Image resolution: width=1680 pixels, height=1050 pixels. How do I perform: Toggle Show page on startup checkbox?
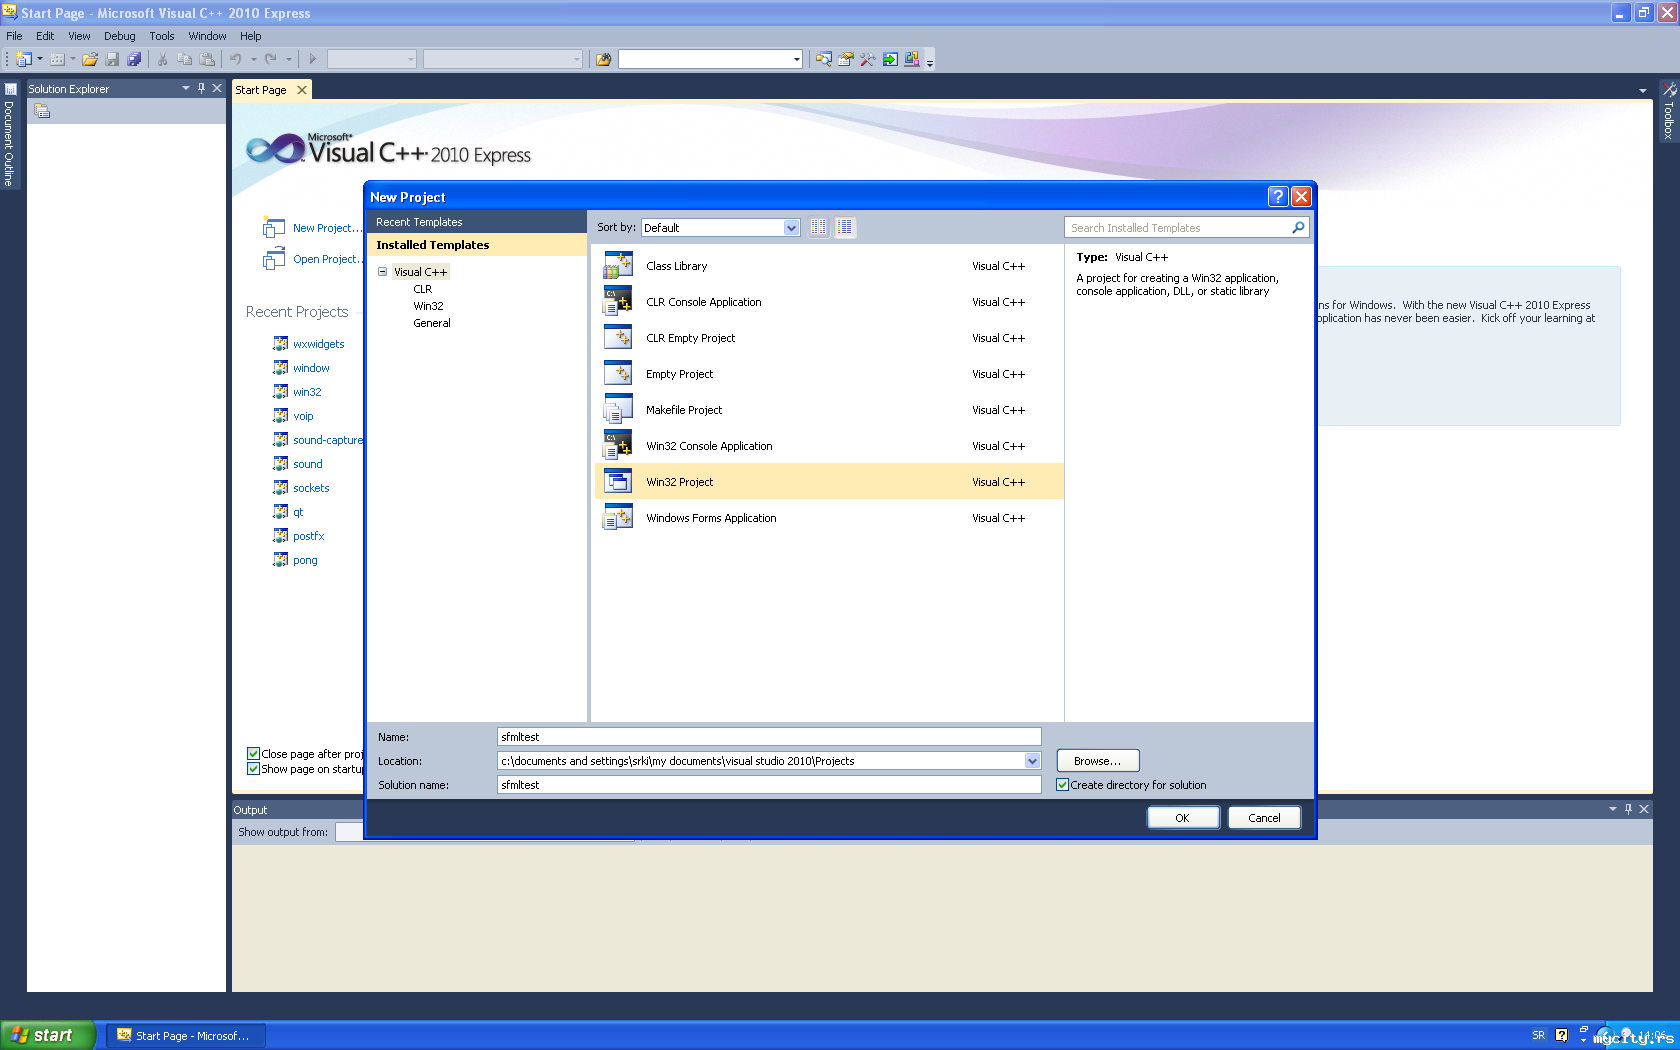coord(253,769)
